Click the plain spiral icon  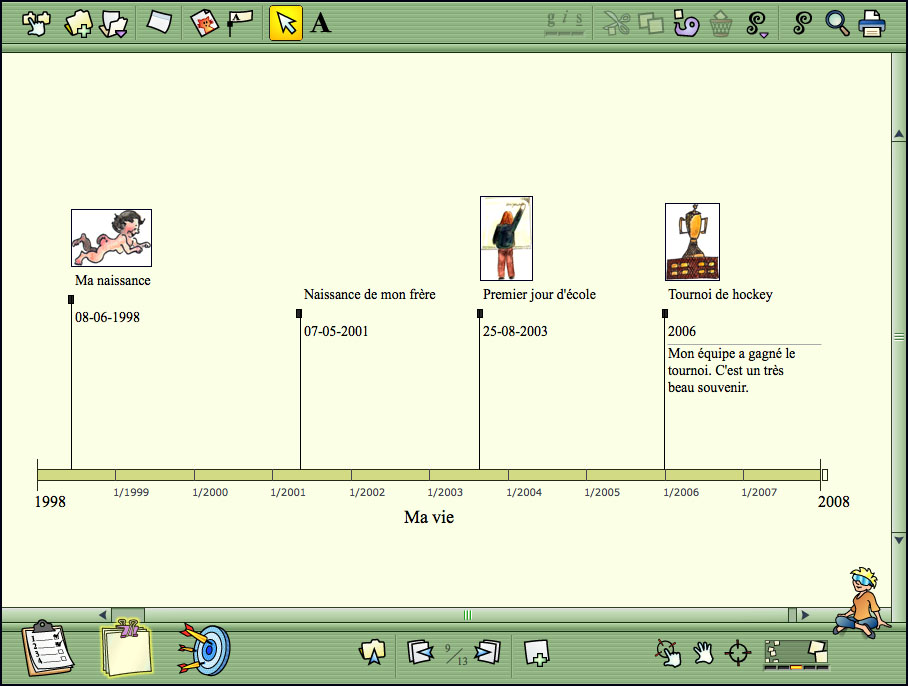coord(803,23)
